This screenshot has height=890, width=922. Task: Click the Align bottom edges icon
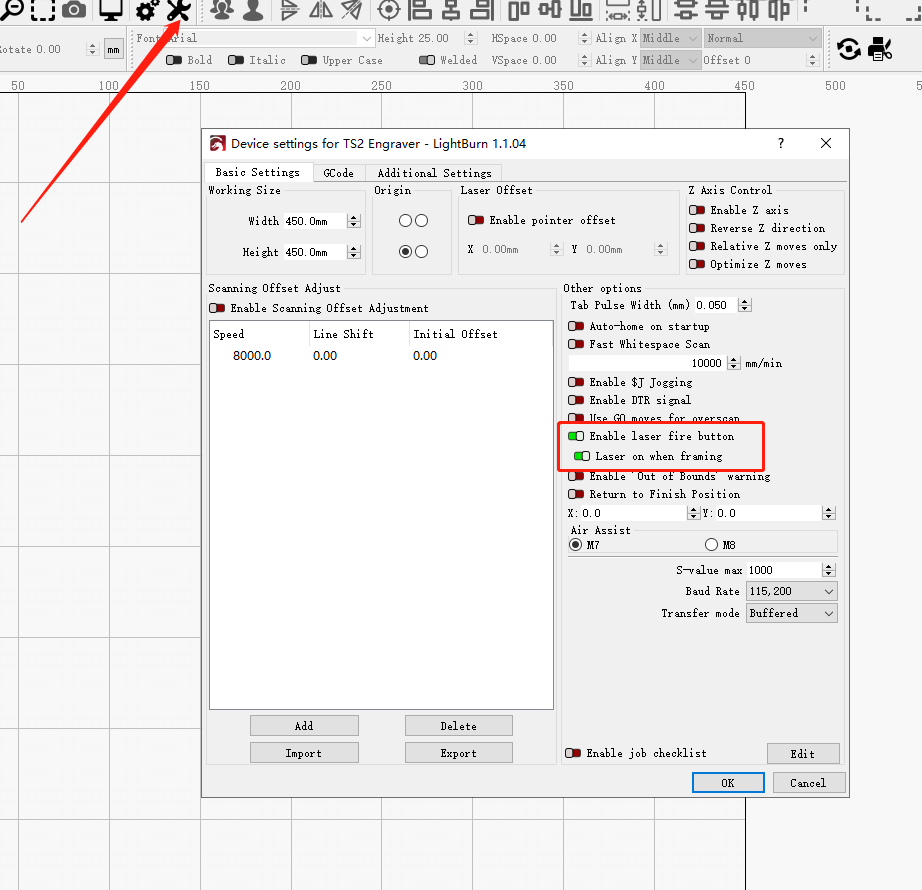(x=581, y=9)
